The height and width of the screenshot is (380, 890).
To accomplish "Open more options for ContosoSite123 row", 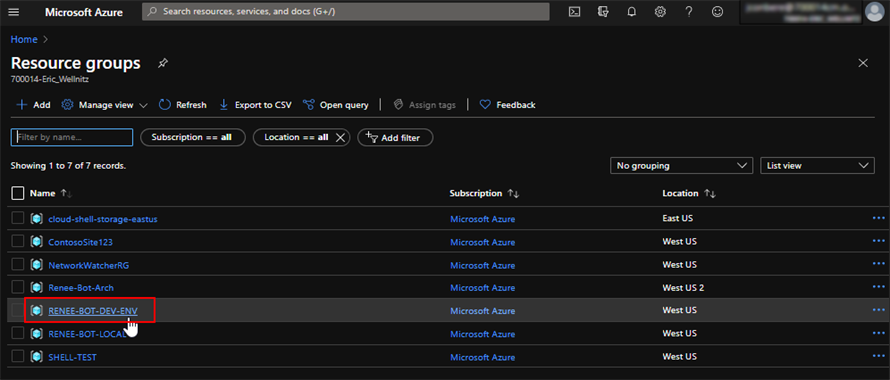I will [x=878, y=241].
